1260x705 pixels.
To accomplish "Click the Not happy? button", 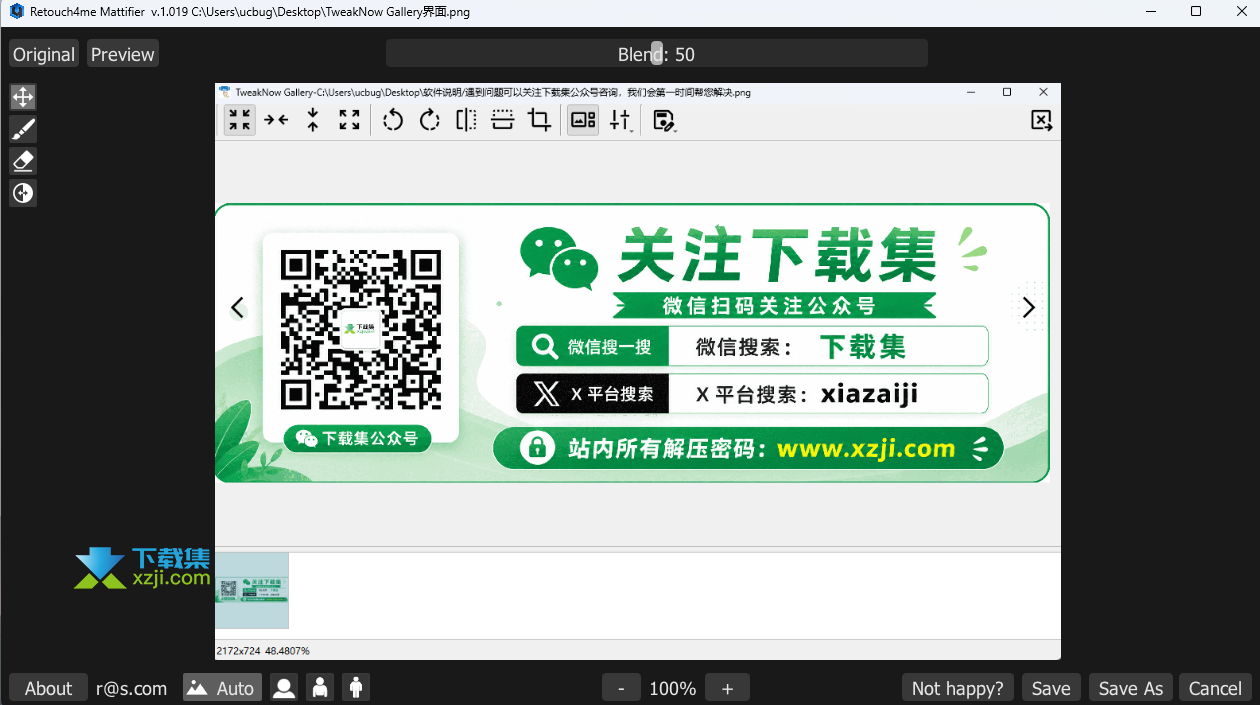I will tap(958, 688).
